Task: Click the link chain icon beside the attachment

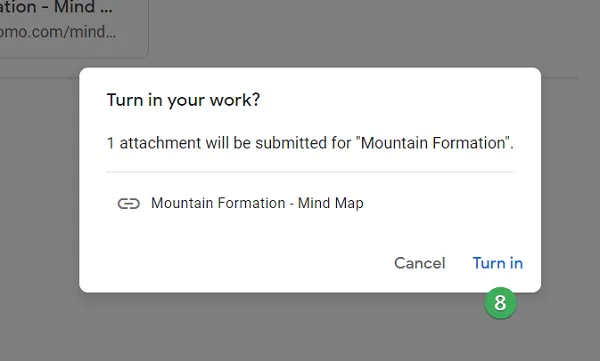Action: [x=129, y=203]
